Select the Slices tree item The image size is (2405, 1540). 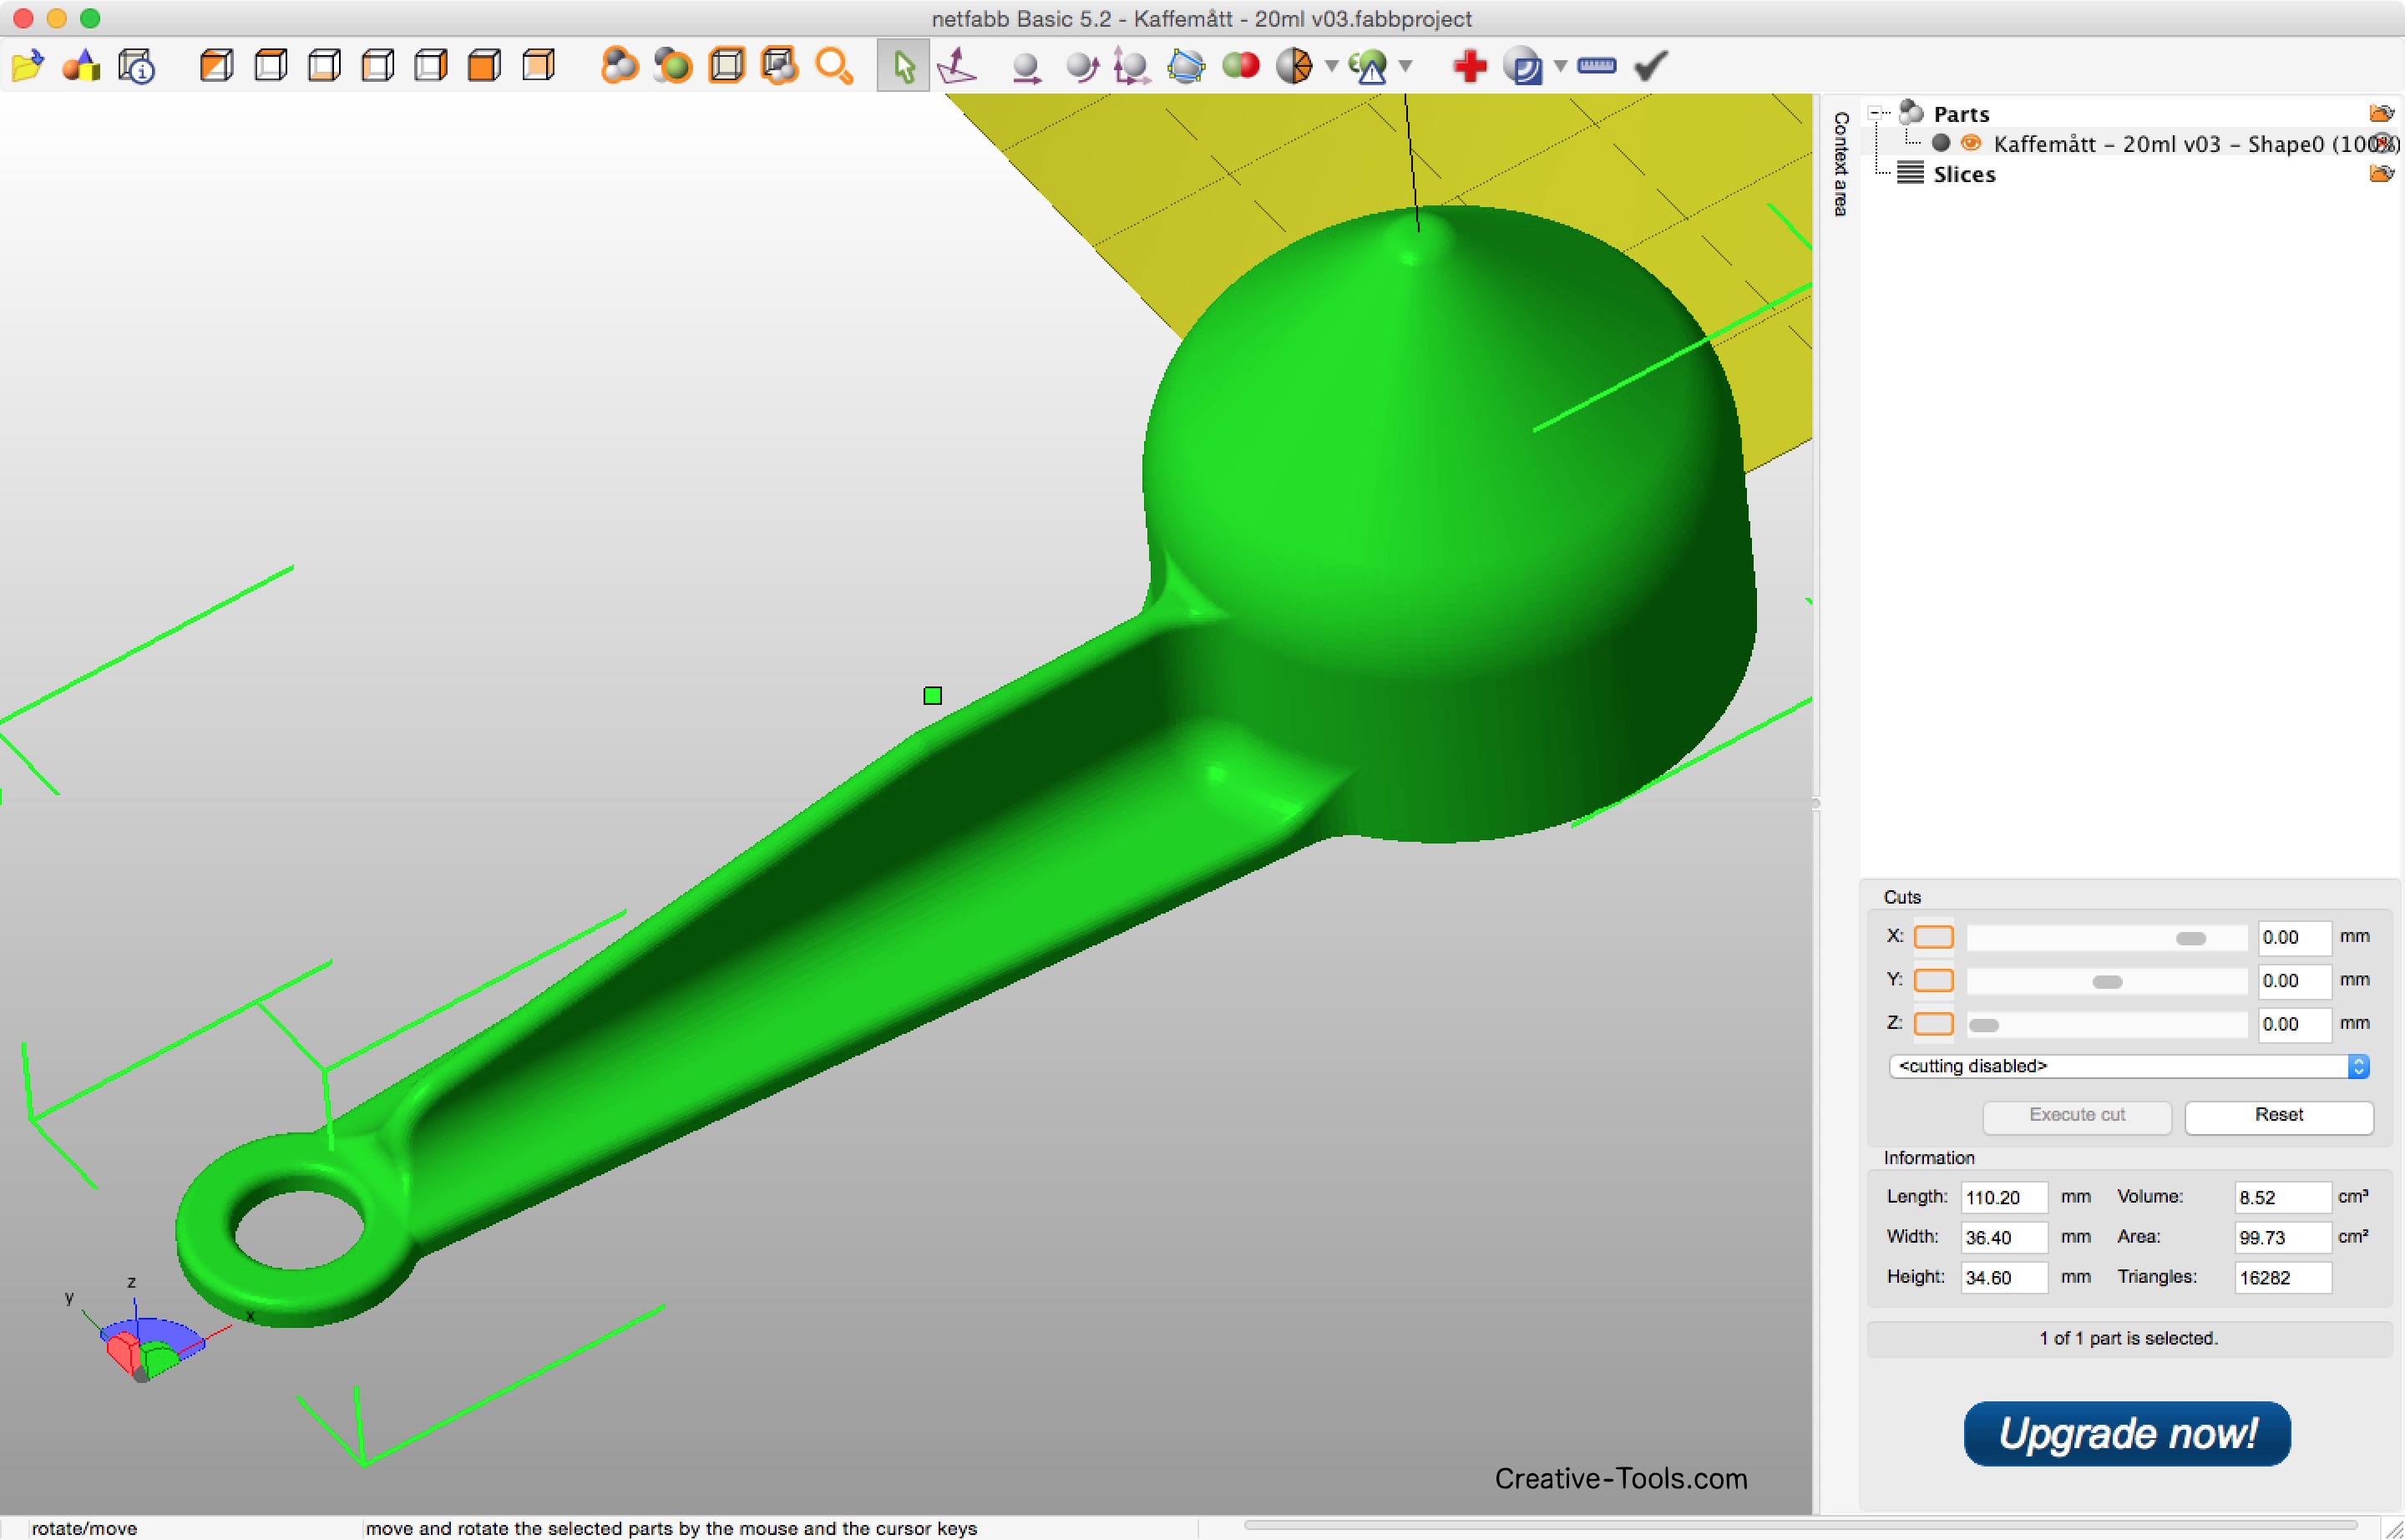(1963, 174)
